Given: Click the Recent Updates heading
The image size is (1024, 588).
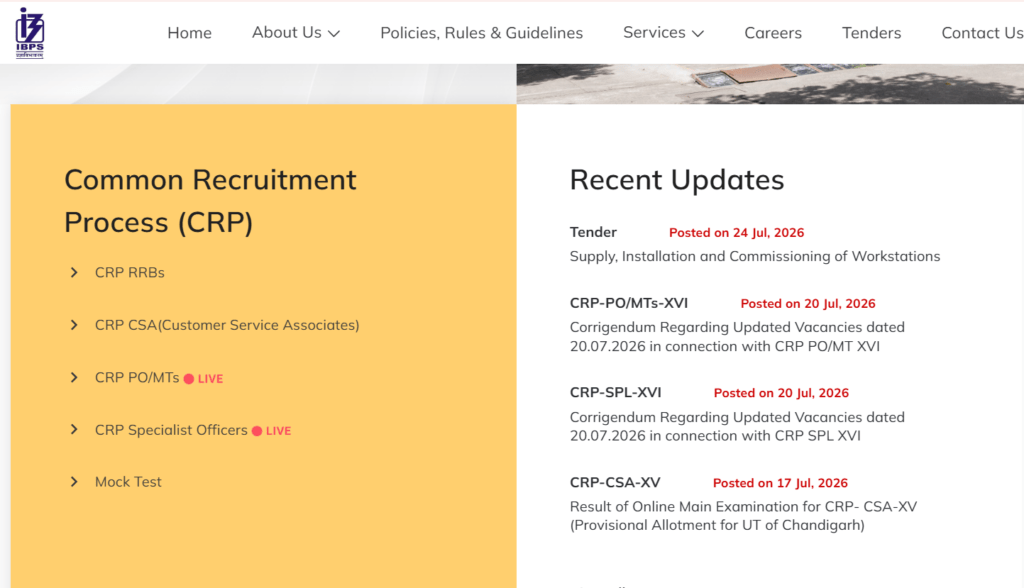Looking at the screenshot, I should (x=677, y=180).
